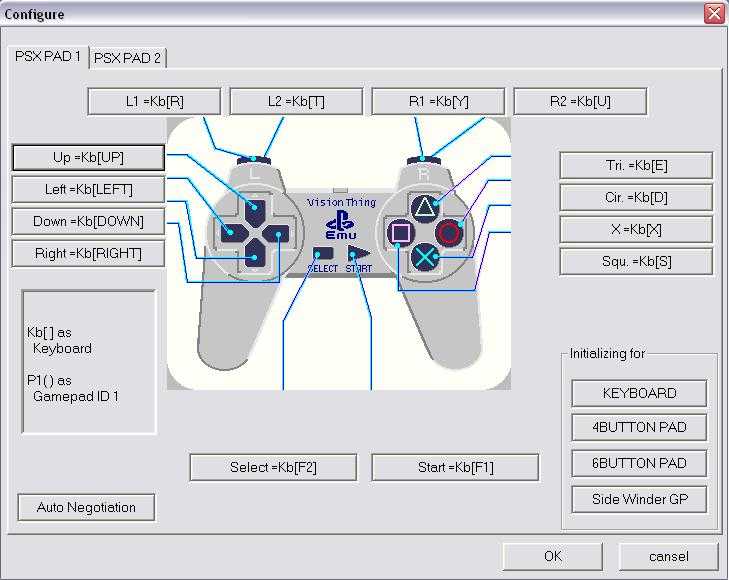Screen dimensions: 729x580
Task: Click the L2 =Kb[T] mapping button
Action: click(x=296, y=101)
